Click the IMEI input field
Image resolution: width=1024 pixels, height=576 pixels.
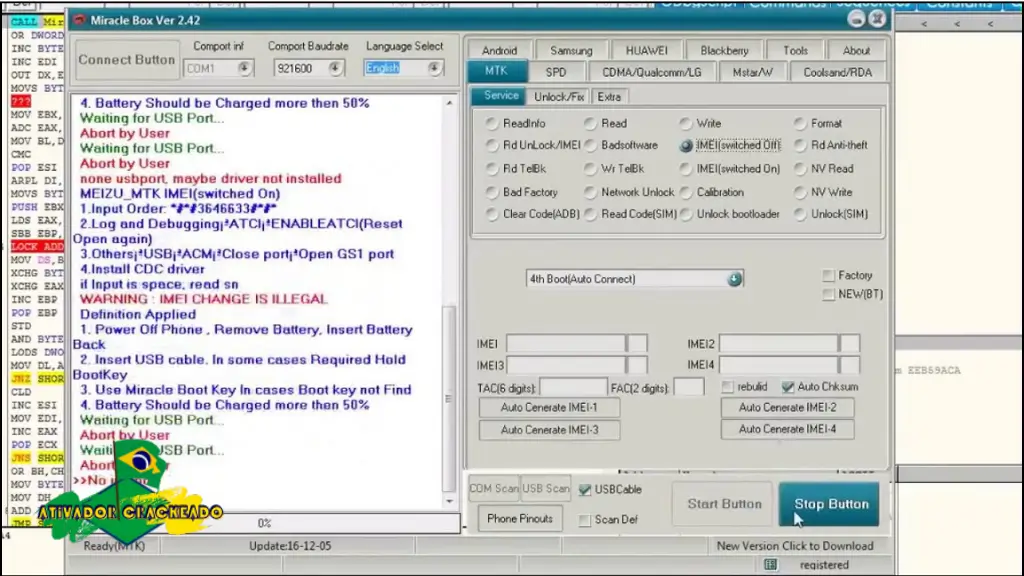click(566, 344)
